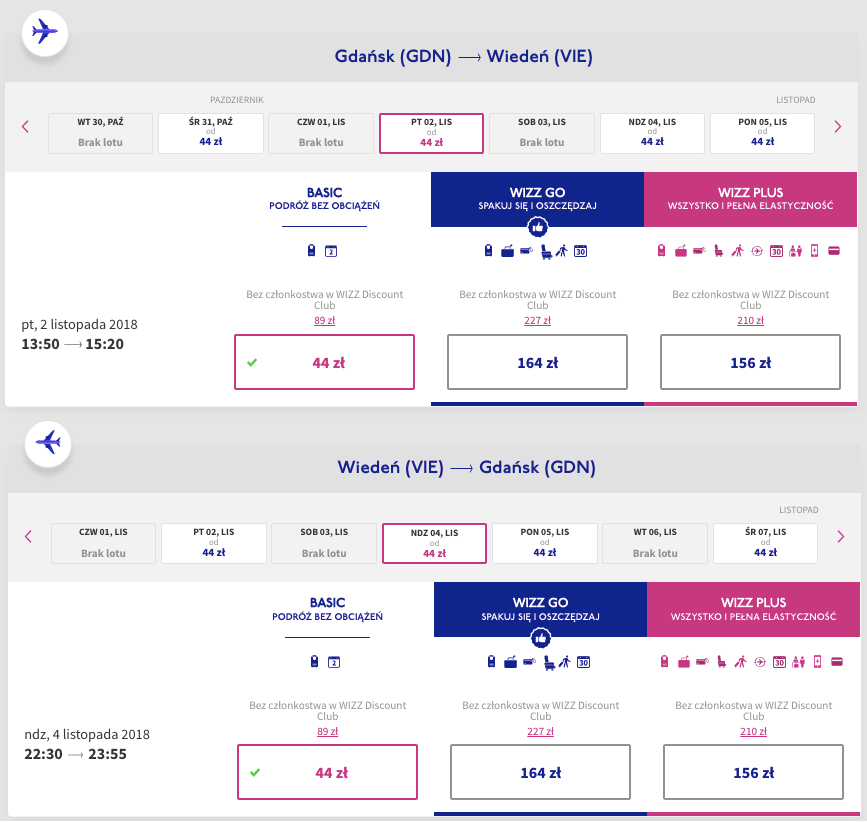Viewport: 867px width, 822px height.
Task: Click the Gdańsk (GDN) → Wiedeń (VIE) heading
Action: point(463,56)
